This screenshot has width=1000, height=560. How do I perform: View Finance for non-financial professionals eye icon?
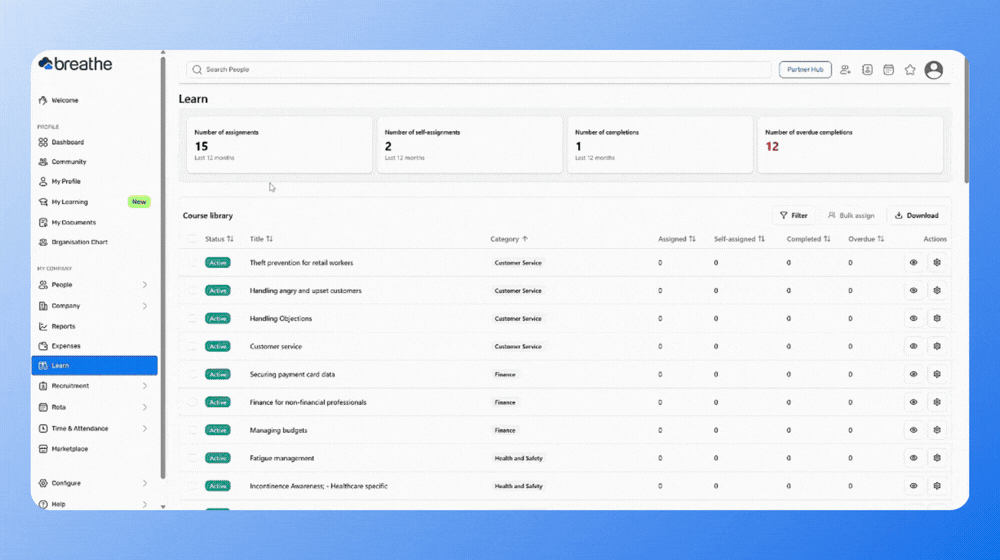[913, 402]
